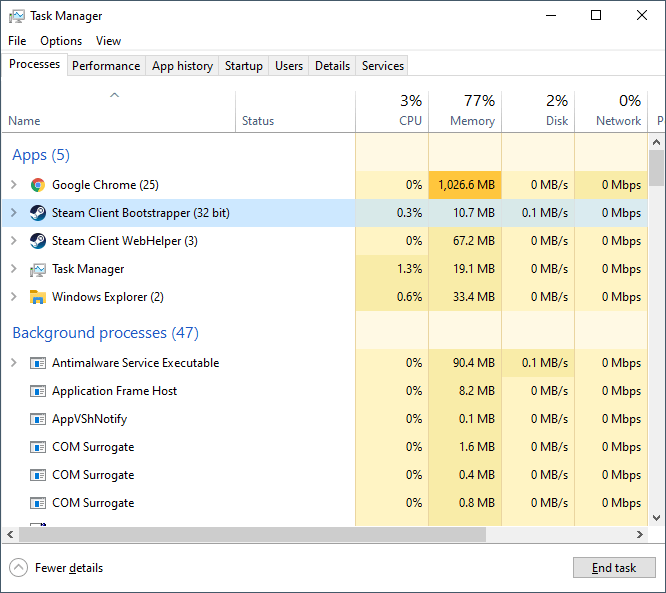
Task: Open the Startup tab
Action: pos(243,66)
